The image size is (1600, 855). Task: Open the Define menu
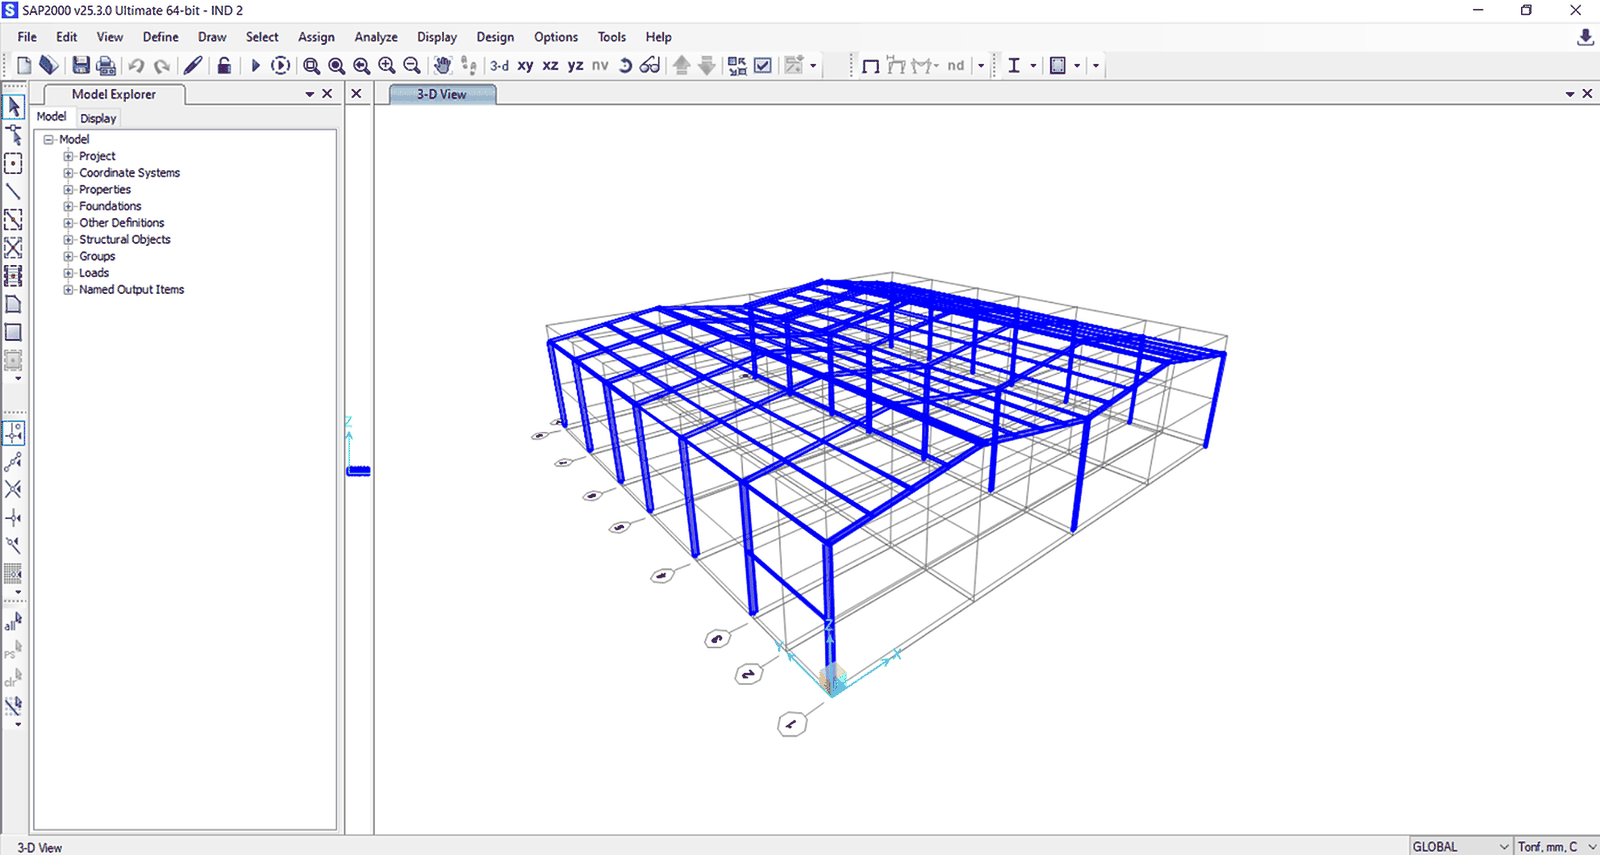tap(160, 37)
